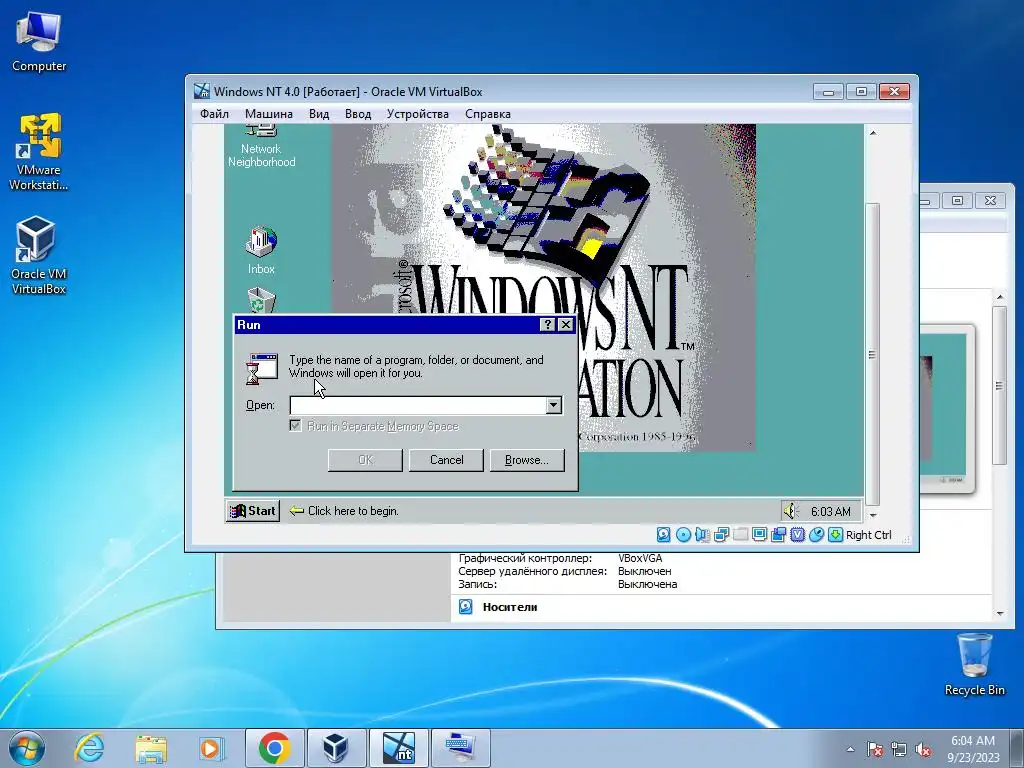
Task: Click the Right Ctrl host key label
Action: point(869,535)
